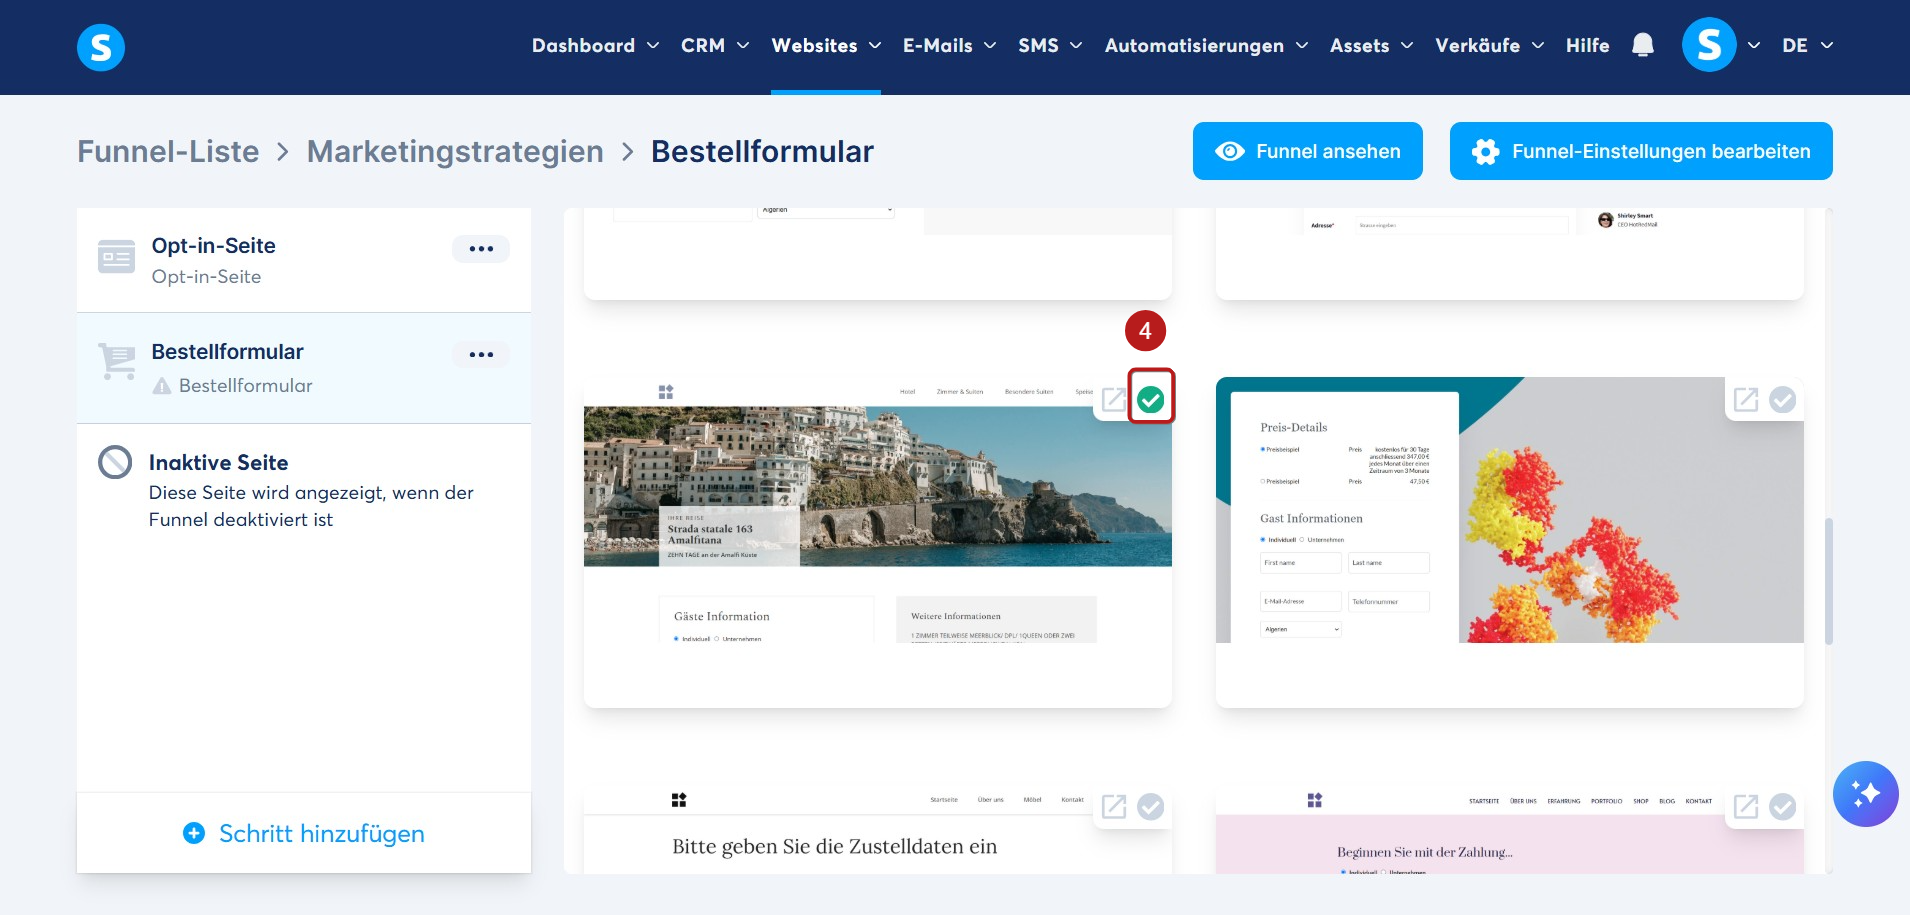The width and height of the screenshot is (1910, 915).
Task: Preview the Zustelldaten template in new tab
Action: tap(1114, 807)
